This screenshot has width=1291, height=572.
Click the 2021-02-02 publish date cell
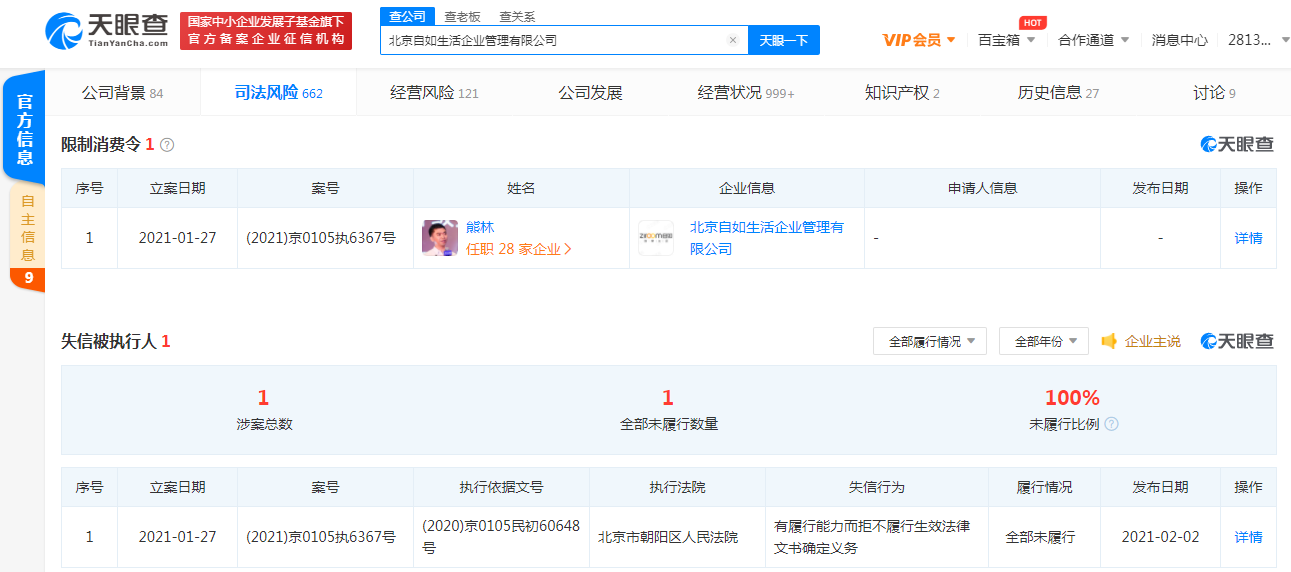click(x=1160, y=537)
